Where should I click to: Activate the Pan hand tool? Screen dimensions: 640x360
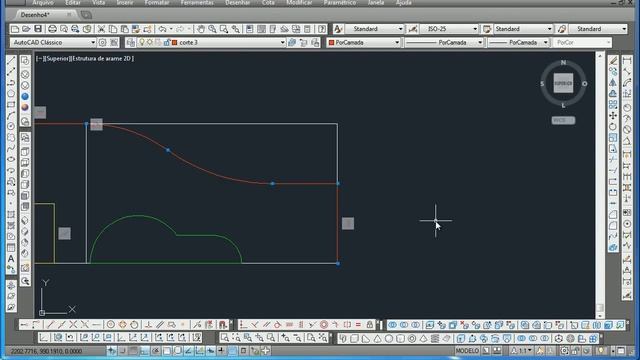[x=201, y=29]
